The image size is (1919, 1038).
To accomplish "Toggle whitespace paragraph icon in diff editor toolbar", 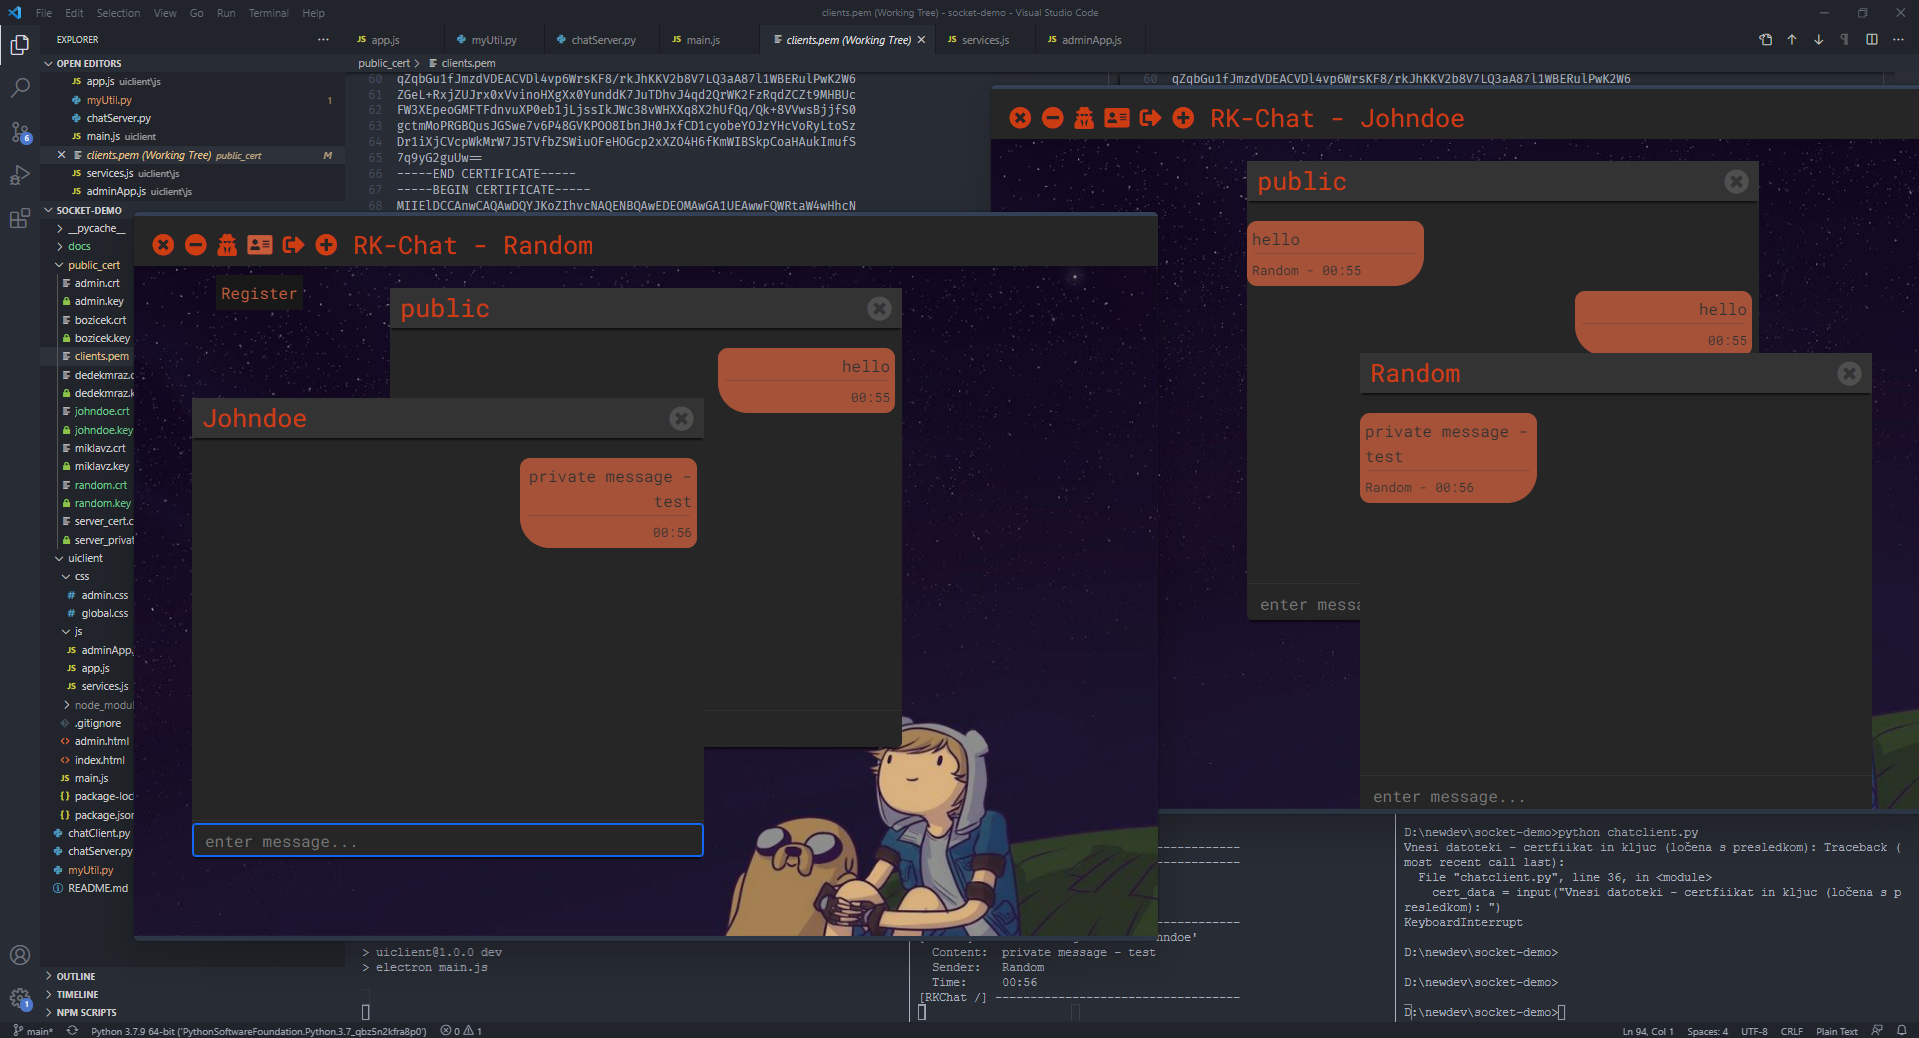I will [1844, 40].
